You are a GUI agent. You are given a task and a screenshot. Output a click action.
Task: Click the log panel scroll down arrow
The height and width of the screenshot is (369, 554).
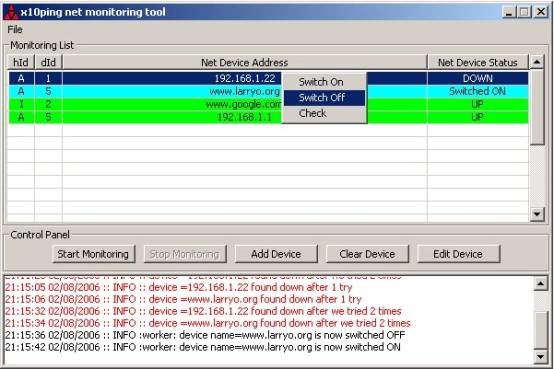click(541, 356)
